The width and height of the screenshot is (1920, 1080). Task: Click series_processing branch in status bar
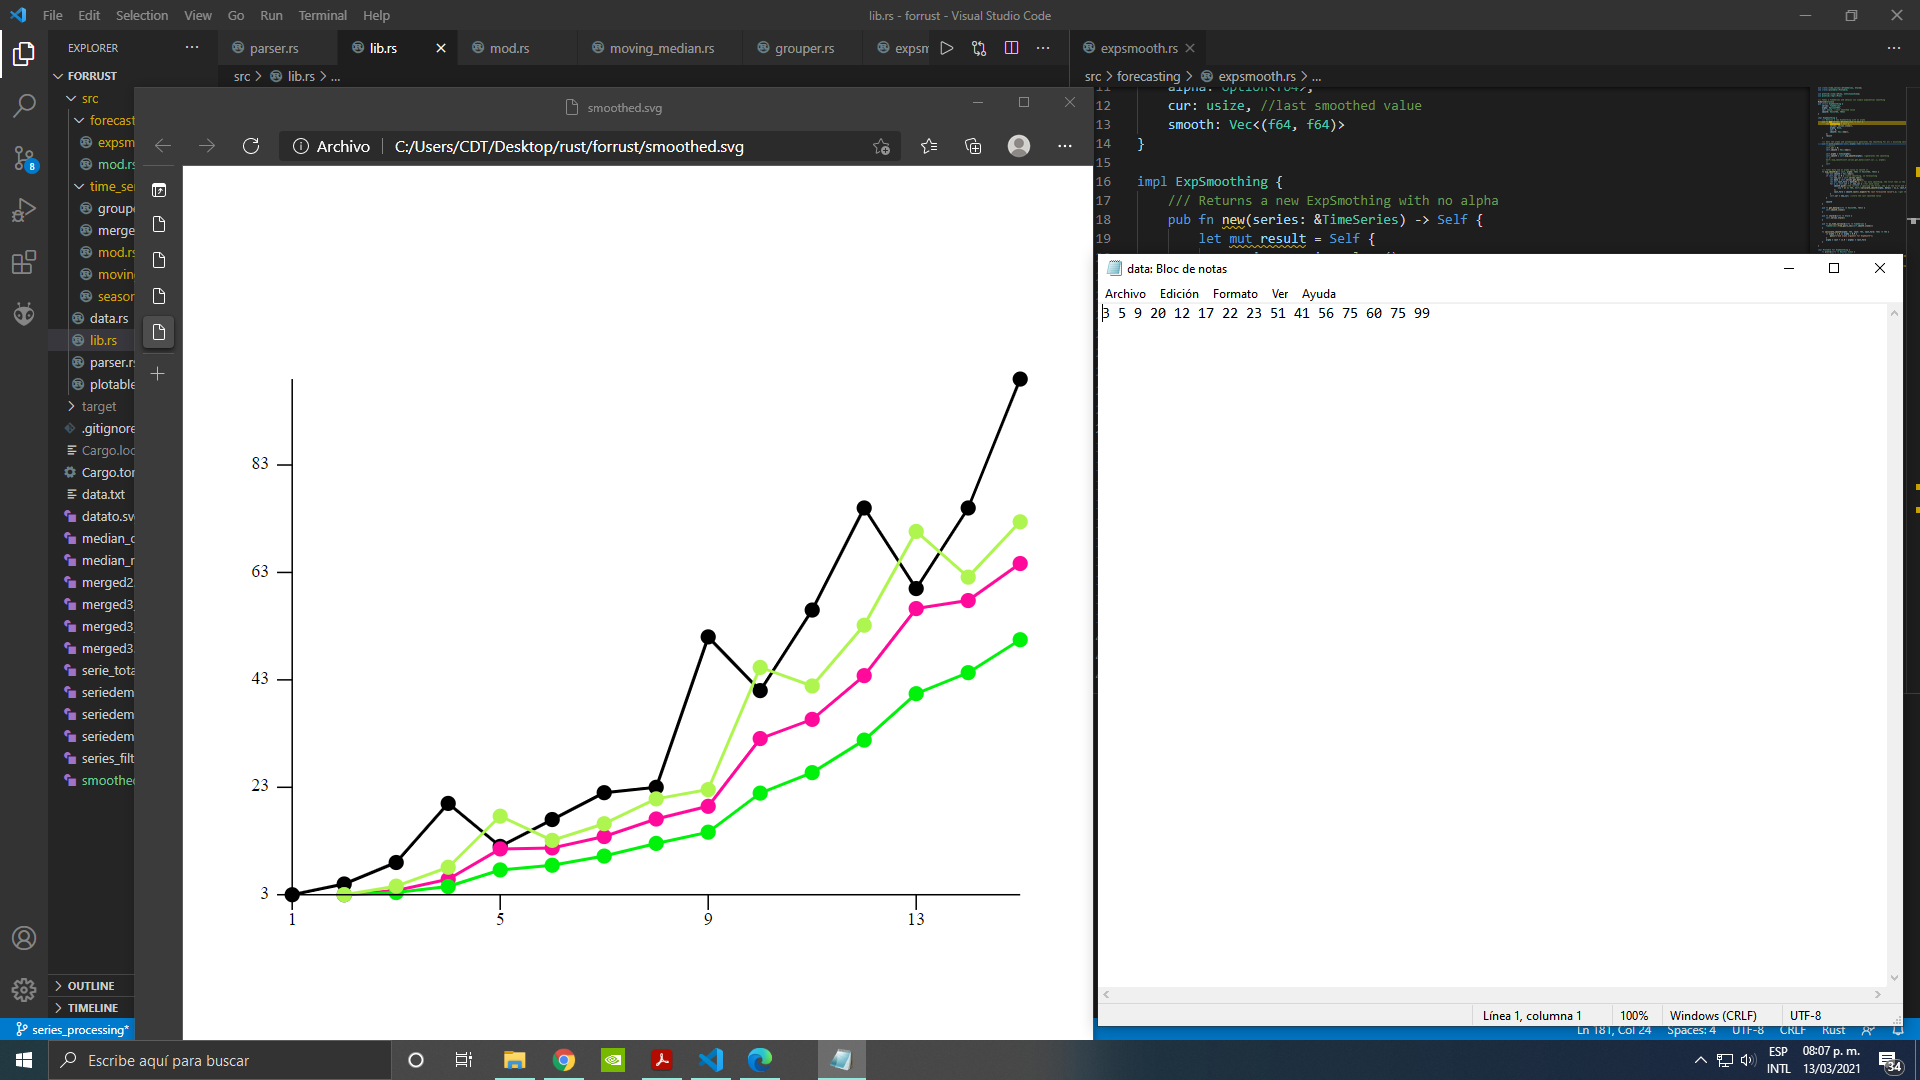pyautogui.click(x=72, y=1030)
